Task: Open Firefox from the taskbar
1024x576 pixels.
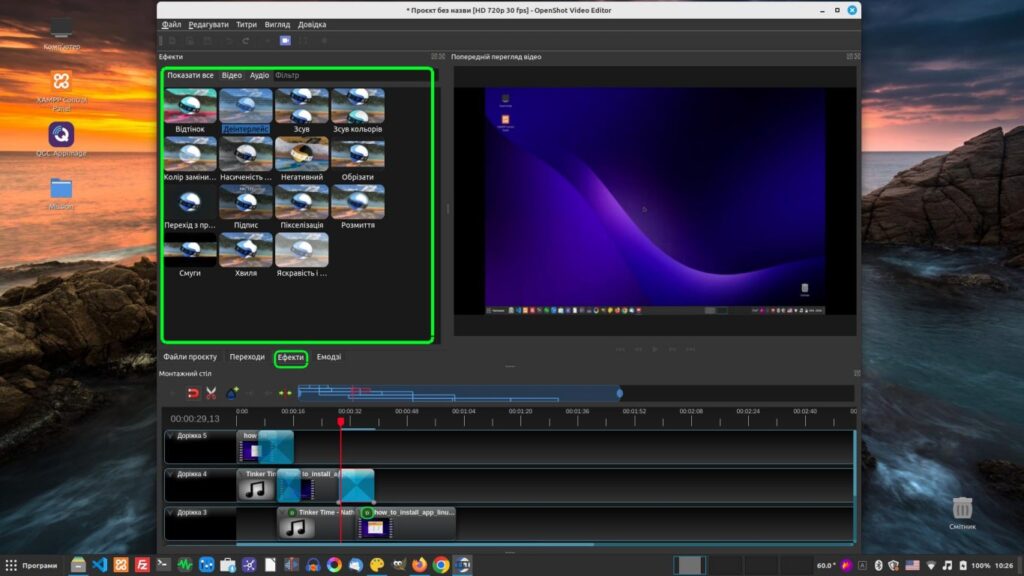Action: tap(419, 565)
